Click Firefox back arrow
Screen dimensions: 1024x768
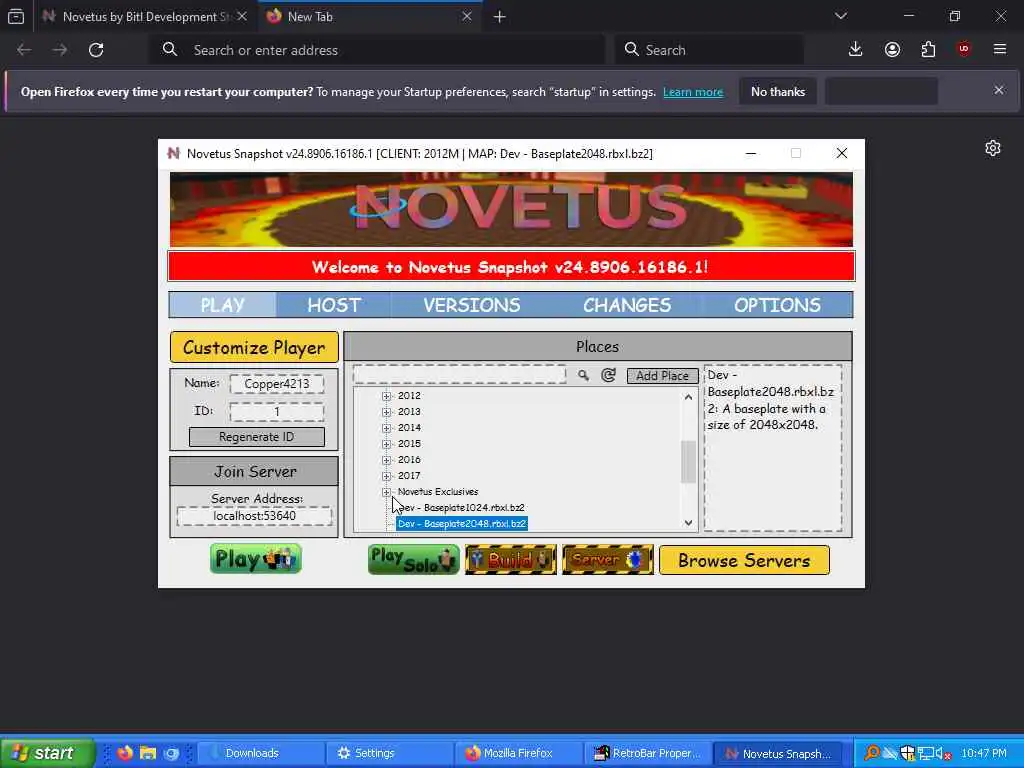[x=24, y=50]
